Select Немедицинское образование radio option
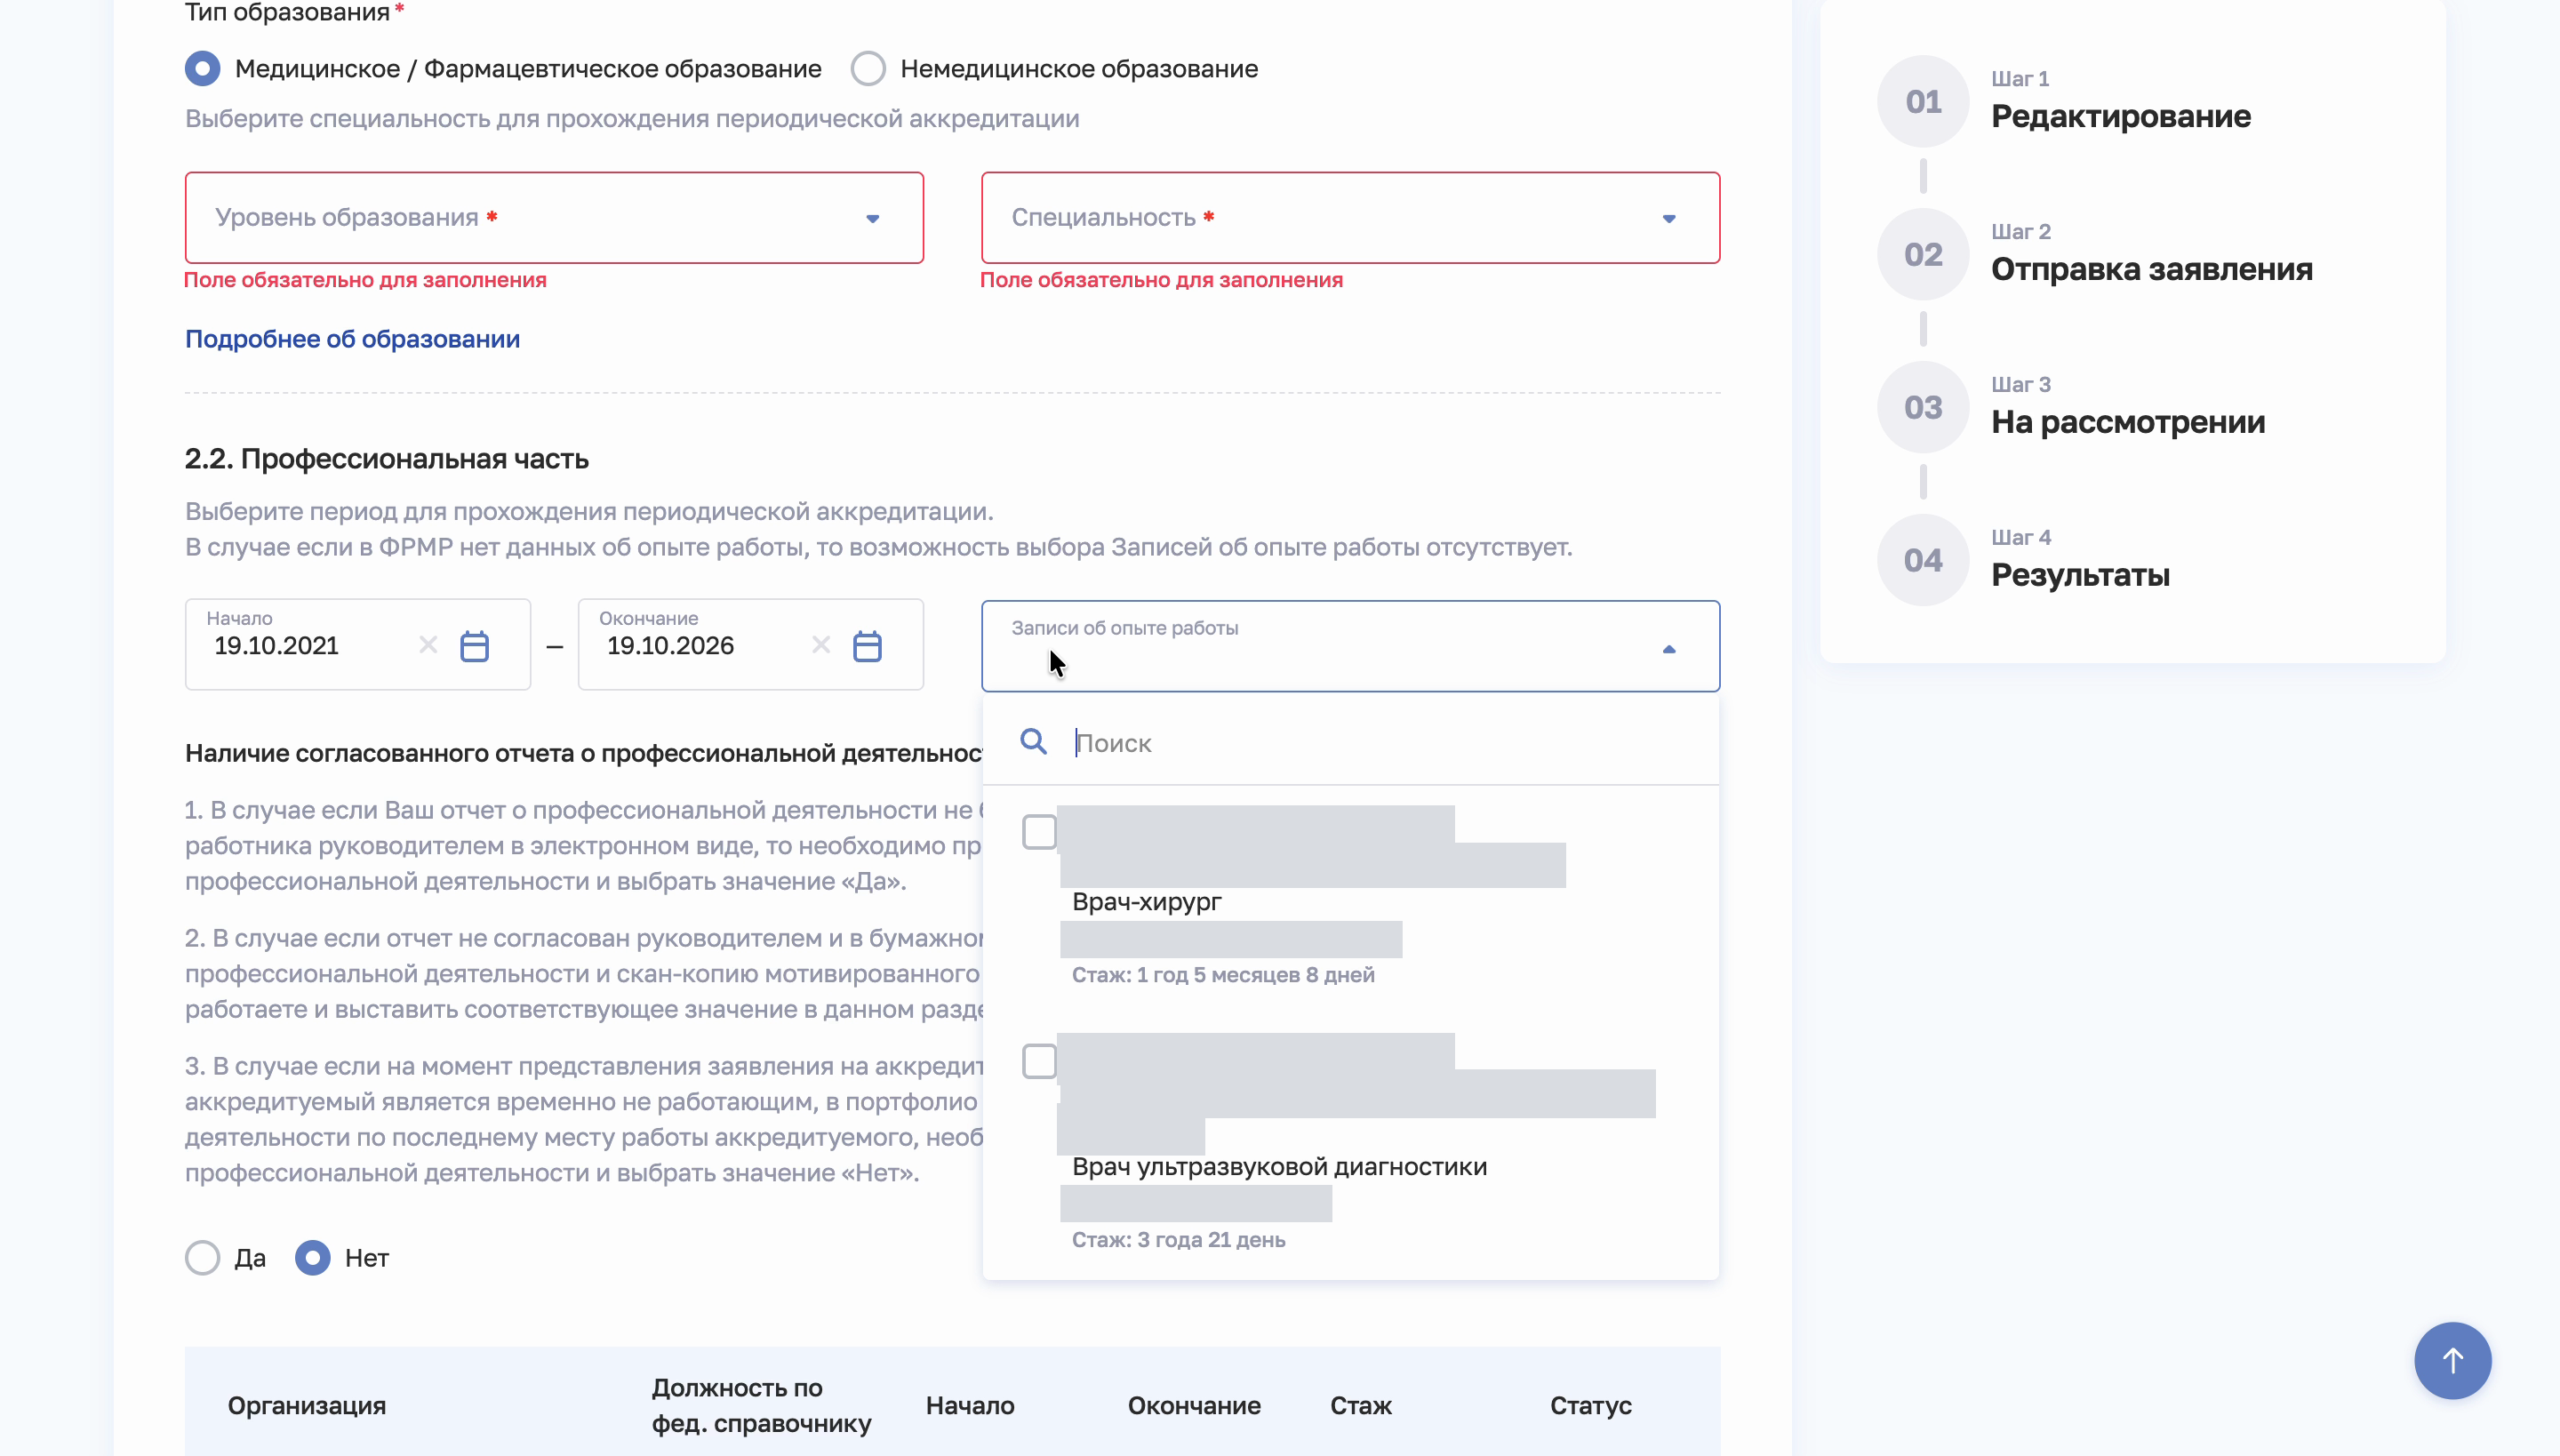Image resolution: width=2560 pixels, height=1456 pixels. tap(868, 68)
